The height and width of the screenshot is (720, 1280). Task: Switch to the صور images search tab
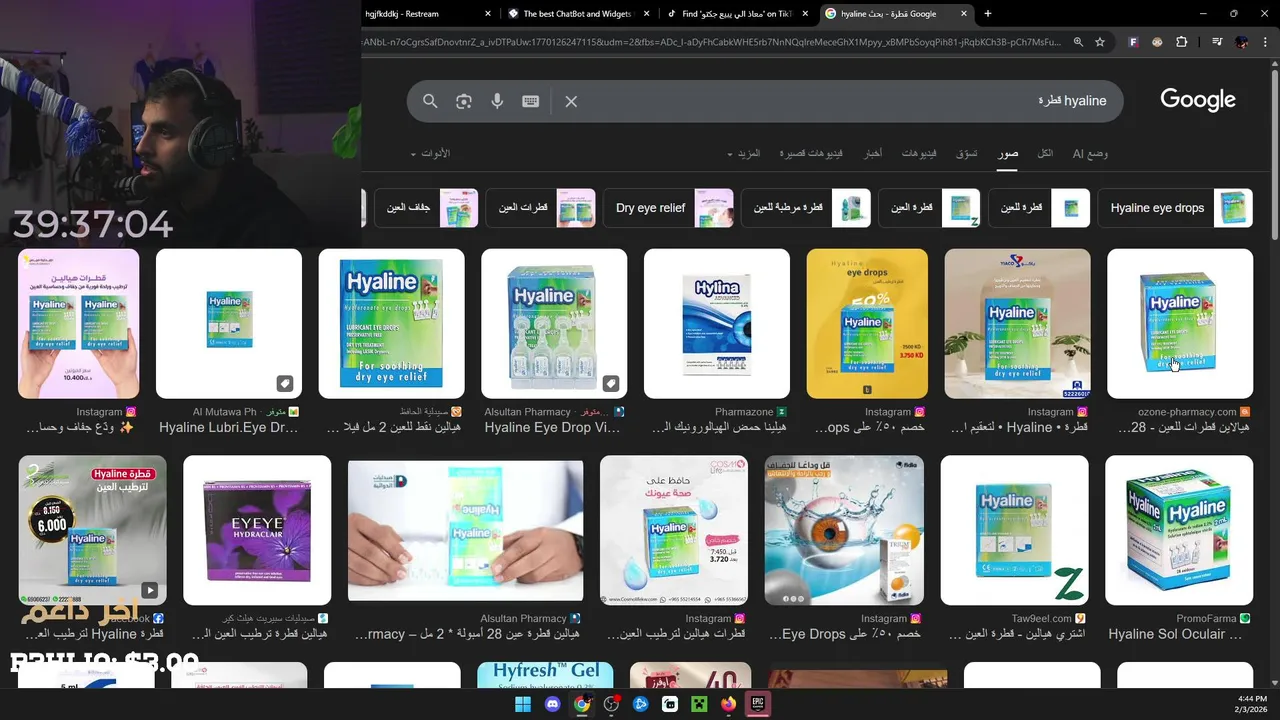1008,153
